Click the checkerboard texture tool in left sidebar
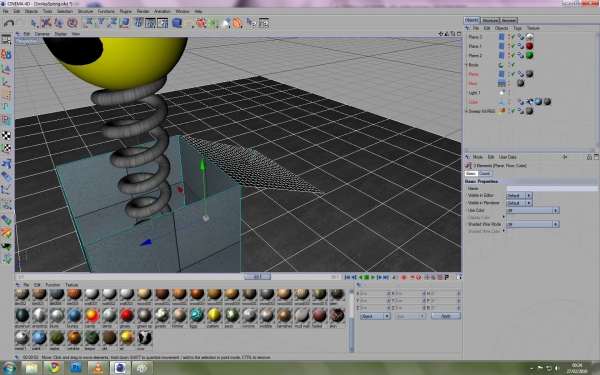 [6, 135]
